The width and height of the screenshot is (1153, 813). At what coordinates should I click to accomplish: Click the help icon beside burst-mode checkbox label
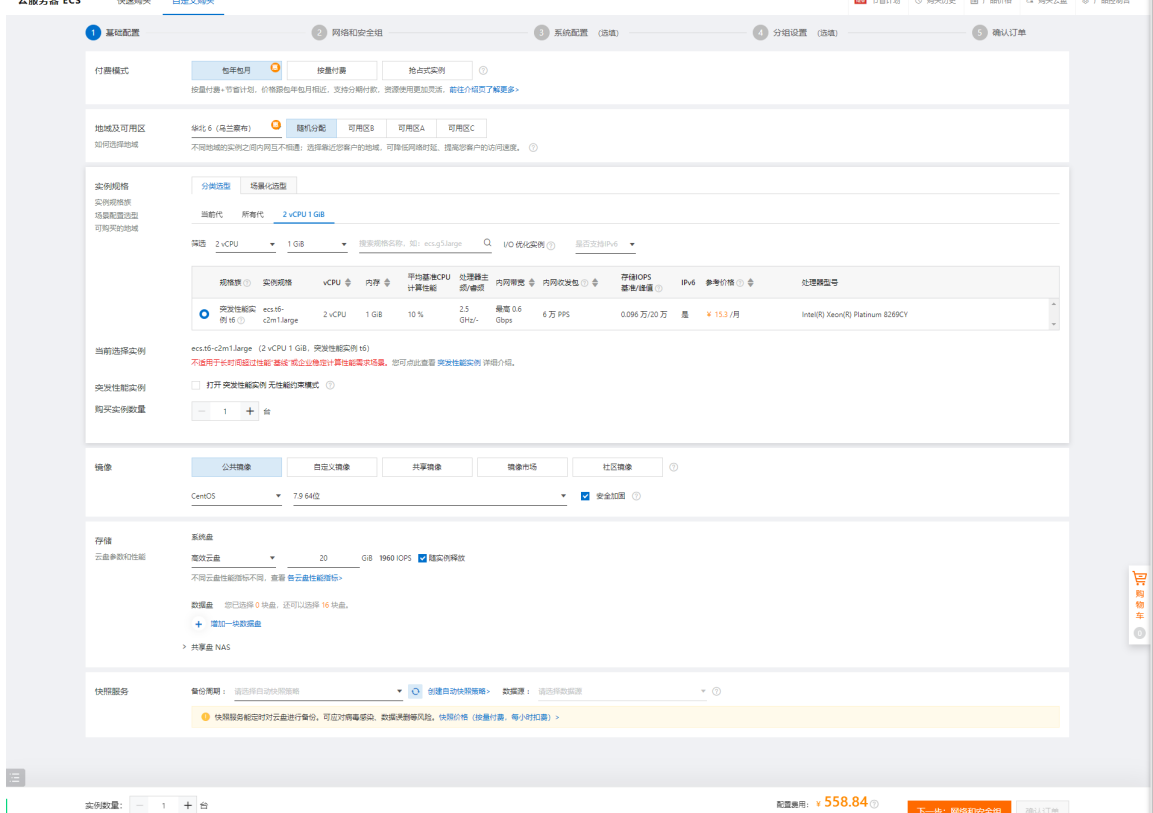tap(330, 385)
